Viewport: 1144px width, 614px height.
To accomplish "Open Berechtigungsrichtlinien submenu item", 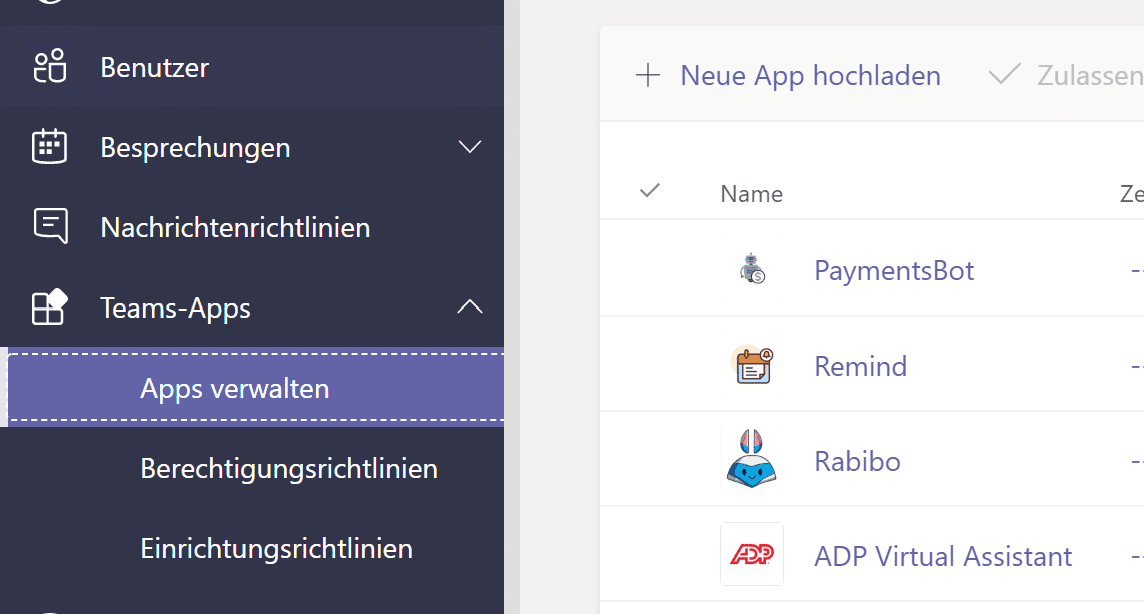I will [289, 468].
